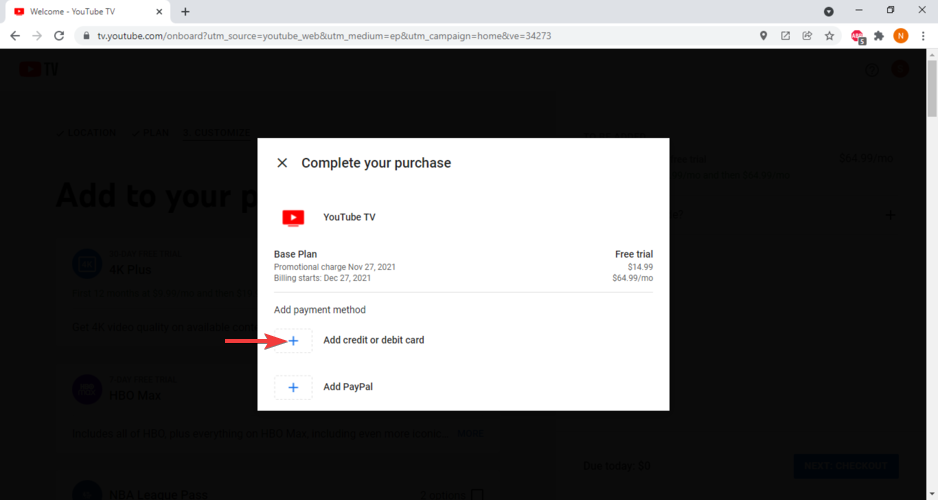Share this page via address bar icon
Screen dimensions: 938x500
tap(807, 36)
